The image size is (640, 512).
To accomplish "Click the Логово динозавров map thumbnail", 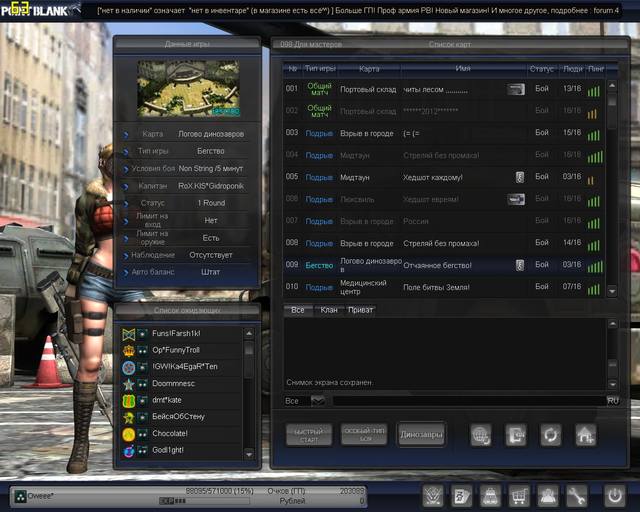I will pos(189,89).
